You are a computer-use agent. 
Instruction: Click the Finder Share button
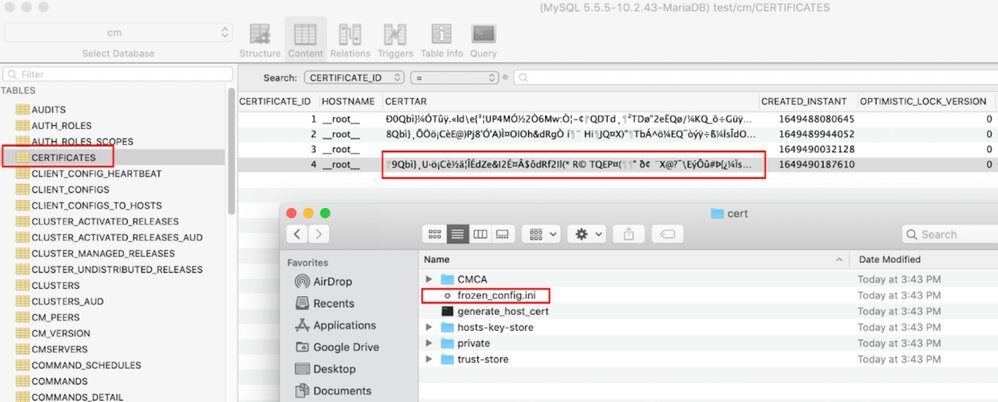pos(629,234)
